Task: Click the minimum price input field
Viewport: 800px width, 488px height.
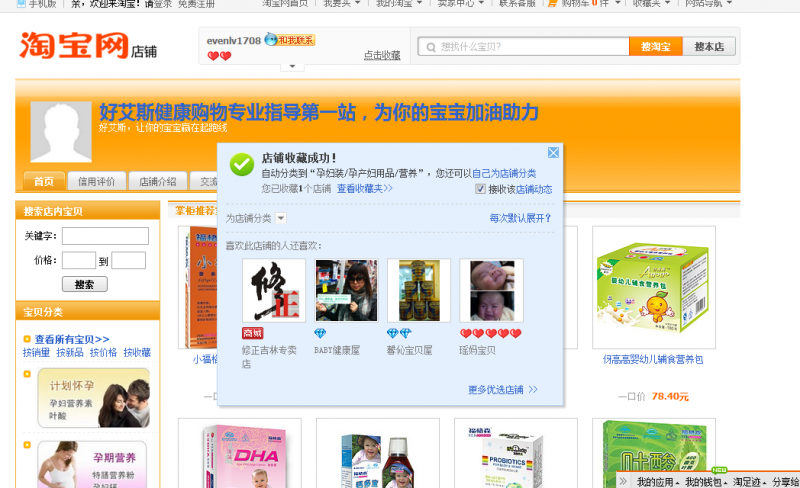Action: [x=79, y=260]
